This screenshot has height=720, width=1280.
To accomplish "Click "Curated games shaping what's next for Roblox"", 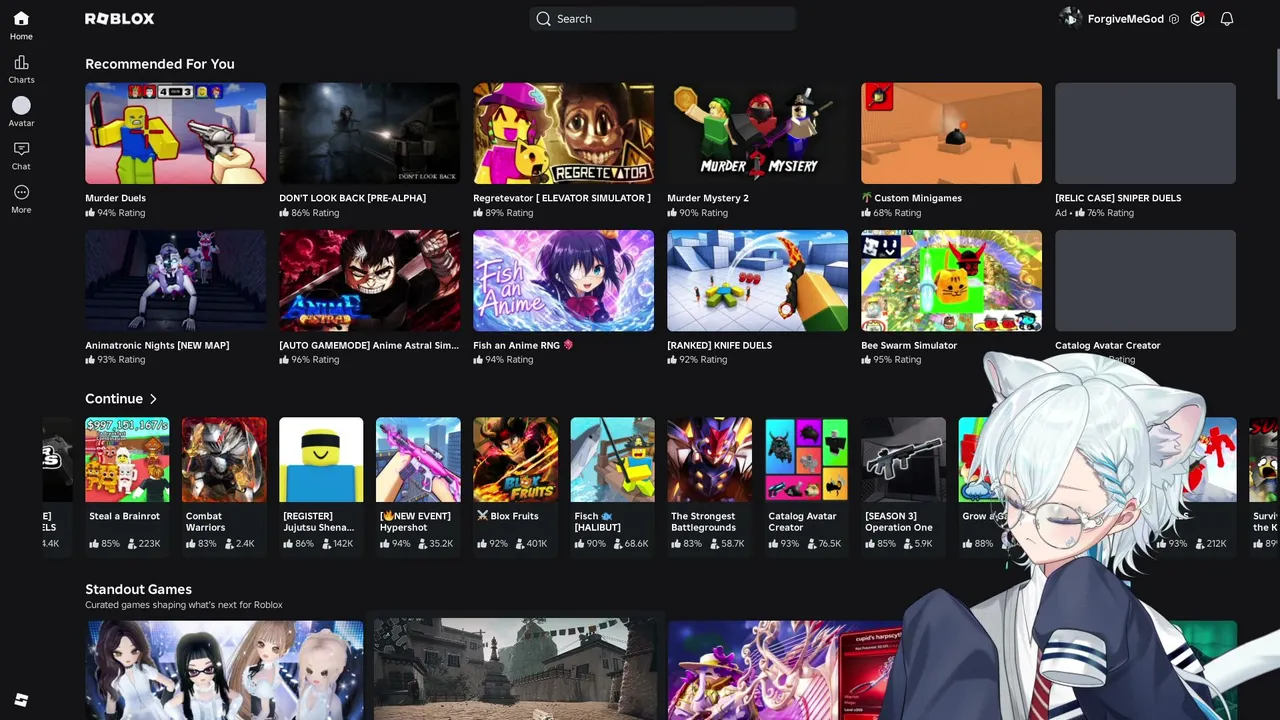I will click(184, 605).
